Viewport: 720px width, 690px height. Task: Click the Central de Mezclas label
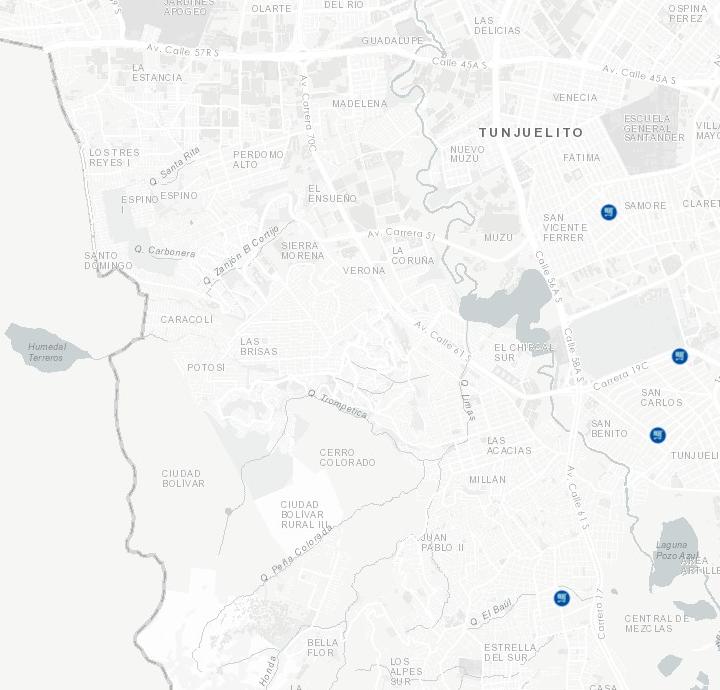tap(656, 623)
